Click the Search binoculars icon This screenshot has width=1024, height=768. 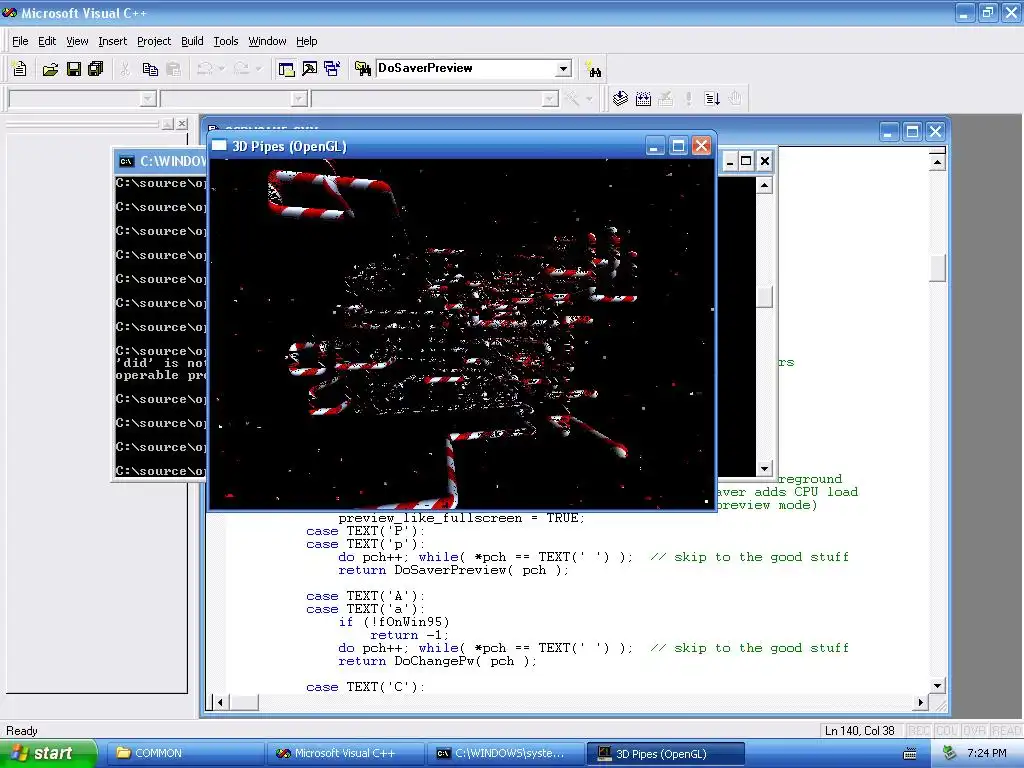[594, 69]
